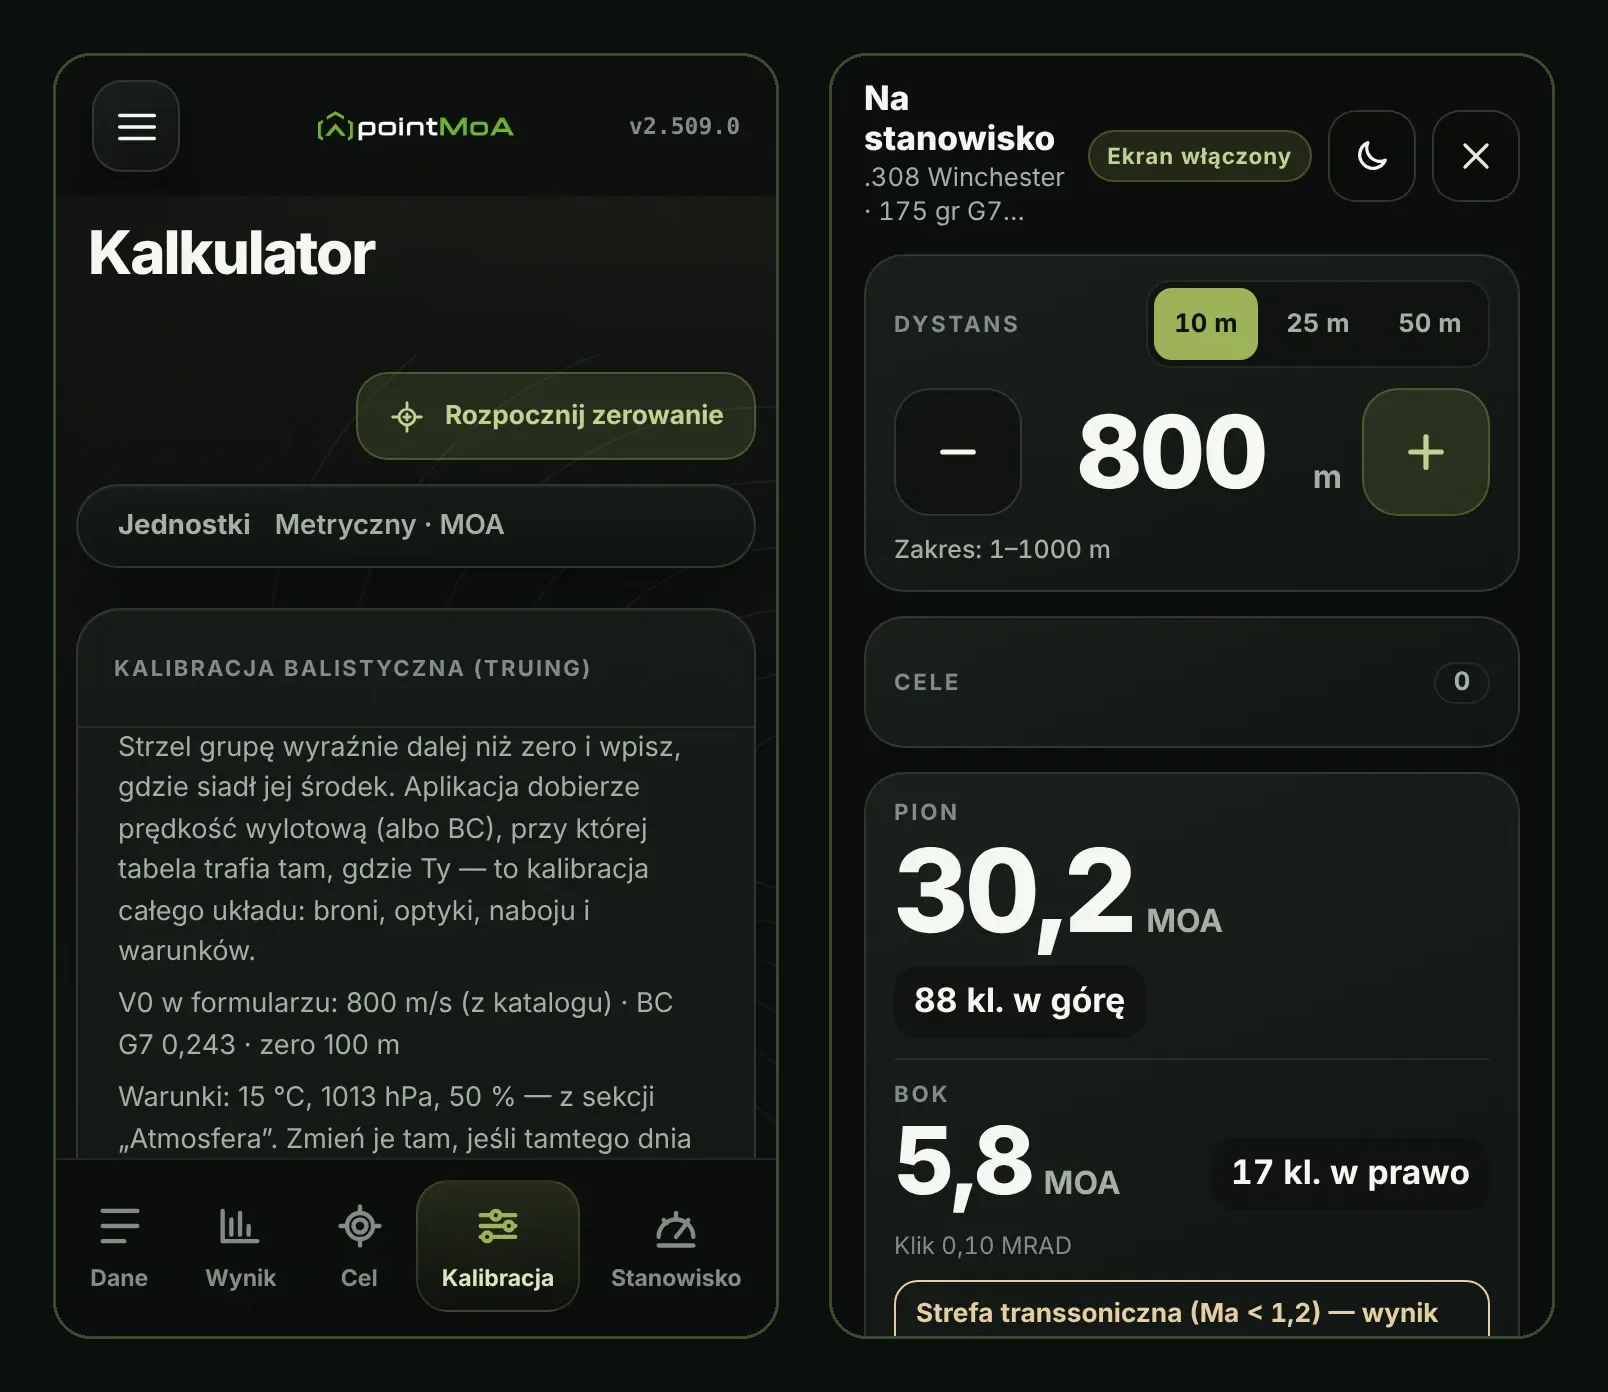The image size is (1608, 1392).
Task: Switch to the Cel tab
Action: [x=359, y=1247]
